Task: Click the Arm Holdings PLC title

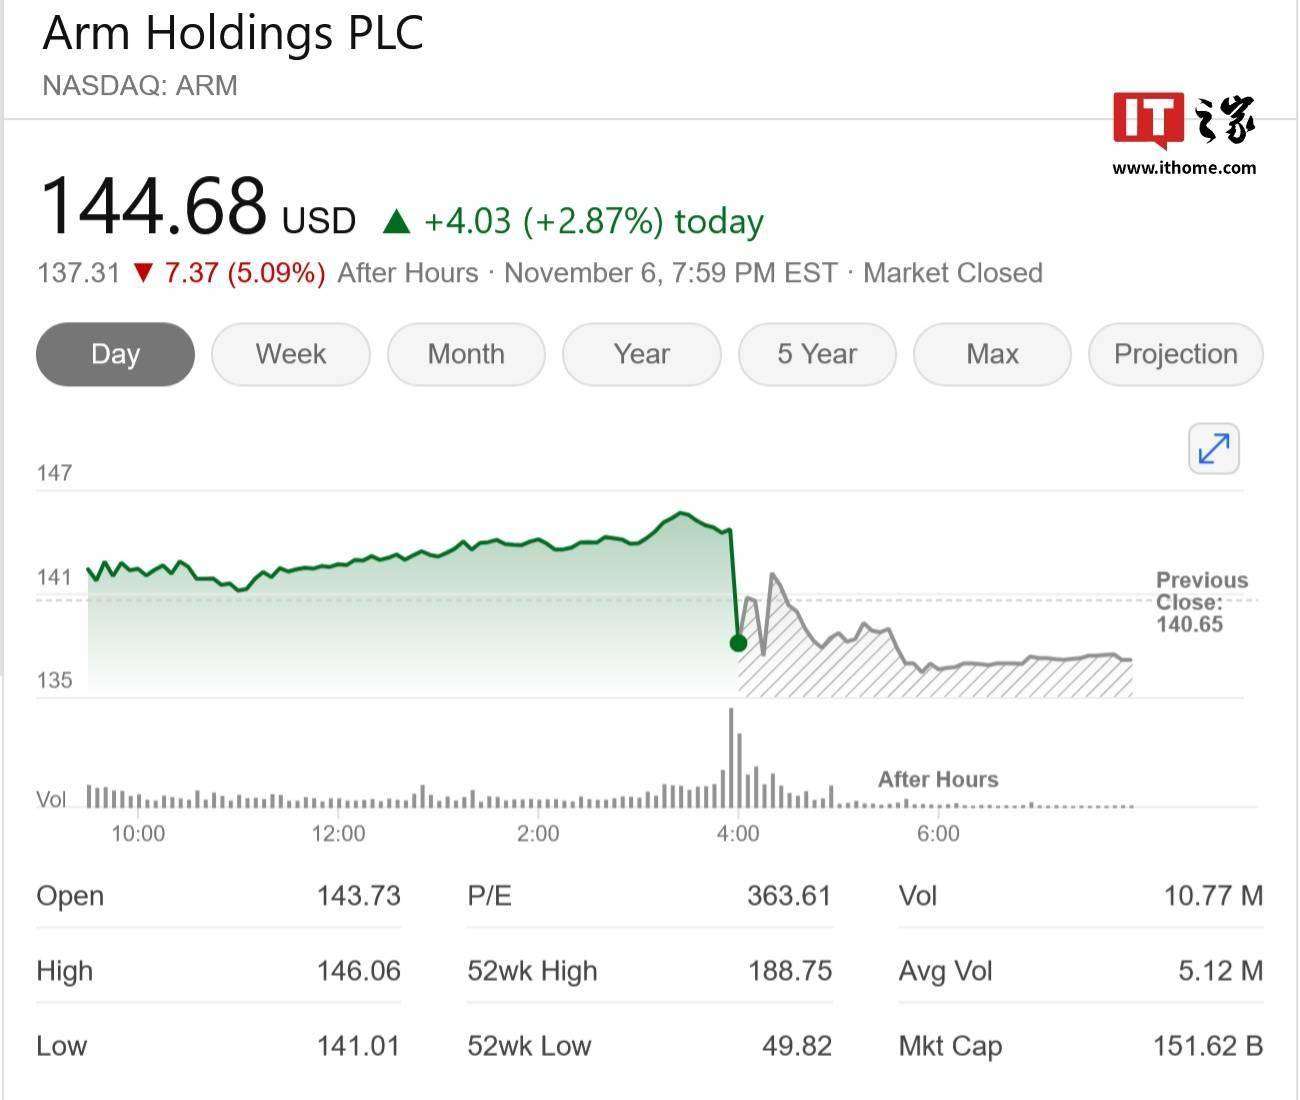Action: click(233, 32)
